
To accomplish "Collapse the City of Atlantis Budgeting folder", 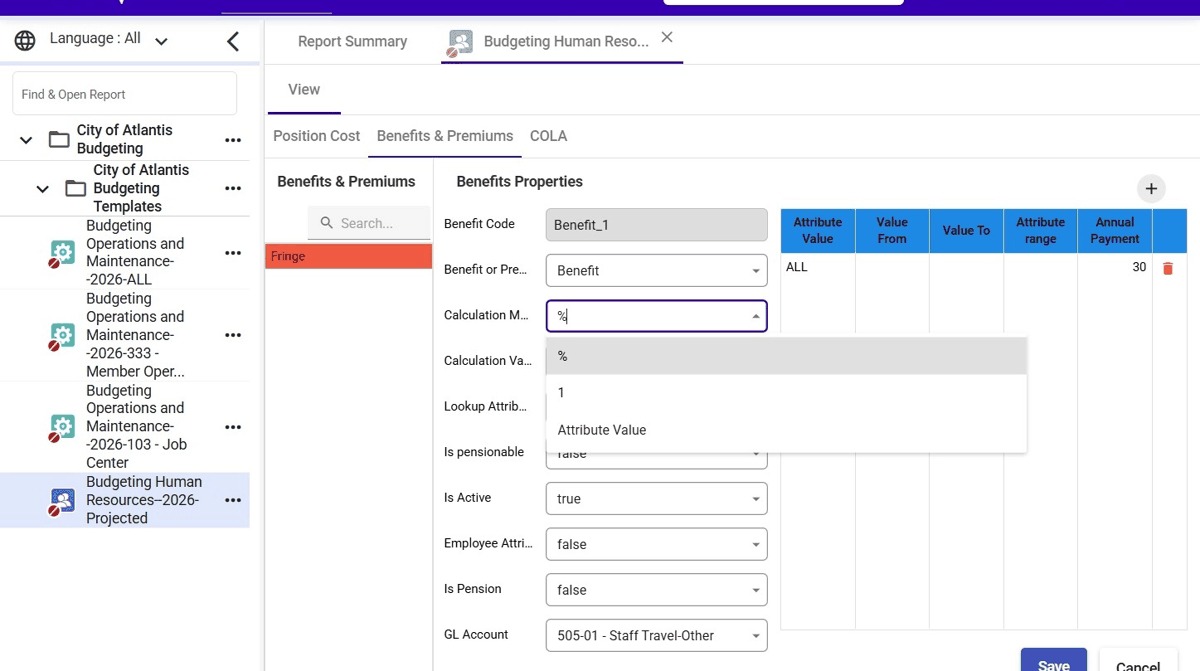I will [26, 140].
